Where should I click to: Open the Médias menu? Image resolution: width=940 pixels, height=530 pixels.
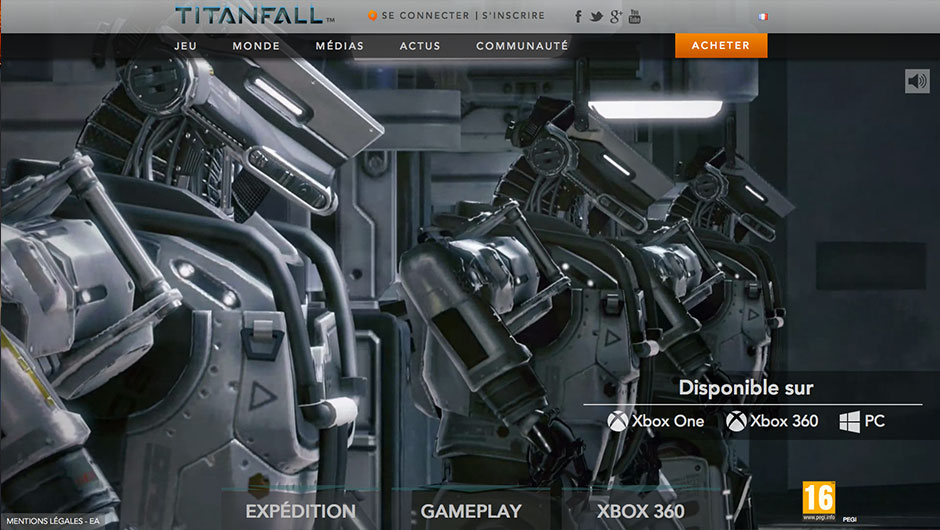tap(339, 46)
